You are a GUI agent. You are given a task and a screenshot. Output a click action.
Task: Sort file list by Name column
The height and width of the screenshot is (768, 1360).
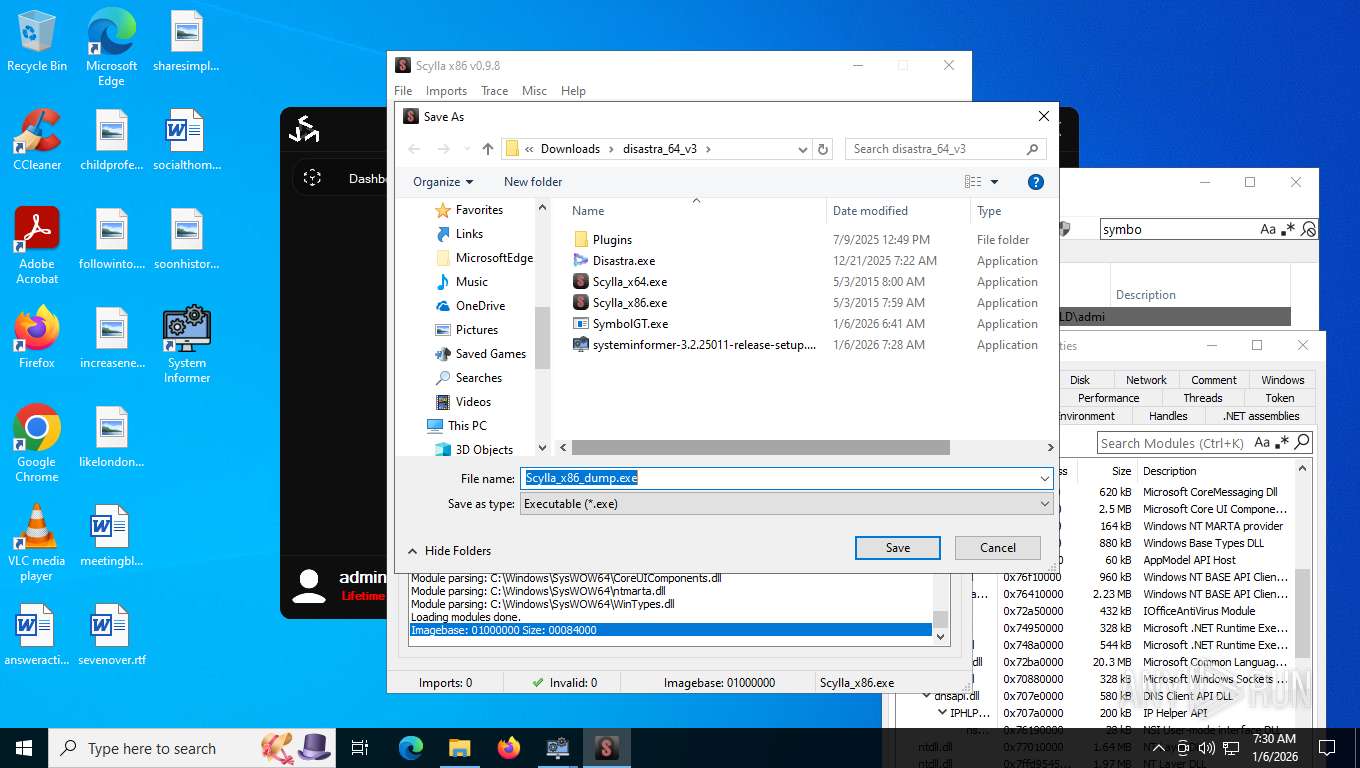coord(588,211)
